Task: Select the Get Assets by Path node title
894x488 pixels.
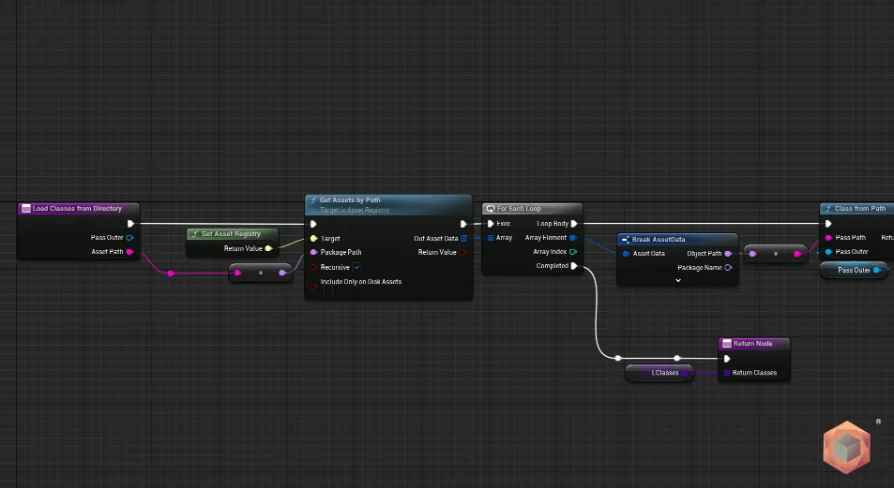Action: (x=350, y=200)
